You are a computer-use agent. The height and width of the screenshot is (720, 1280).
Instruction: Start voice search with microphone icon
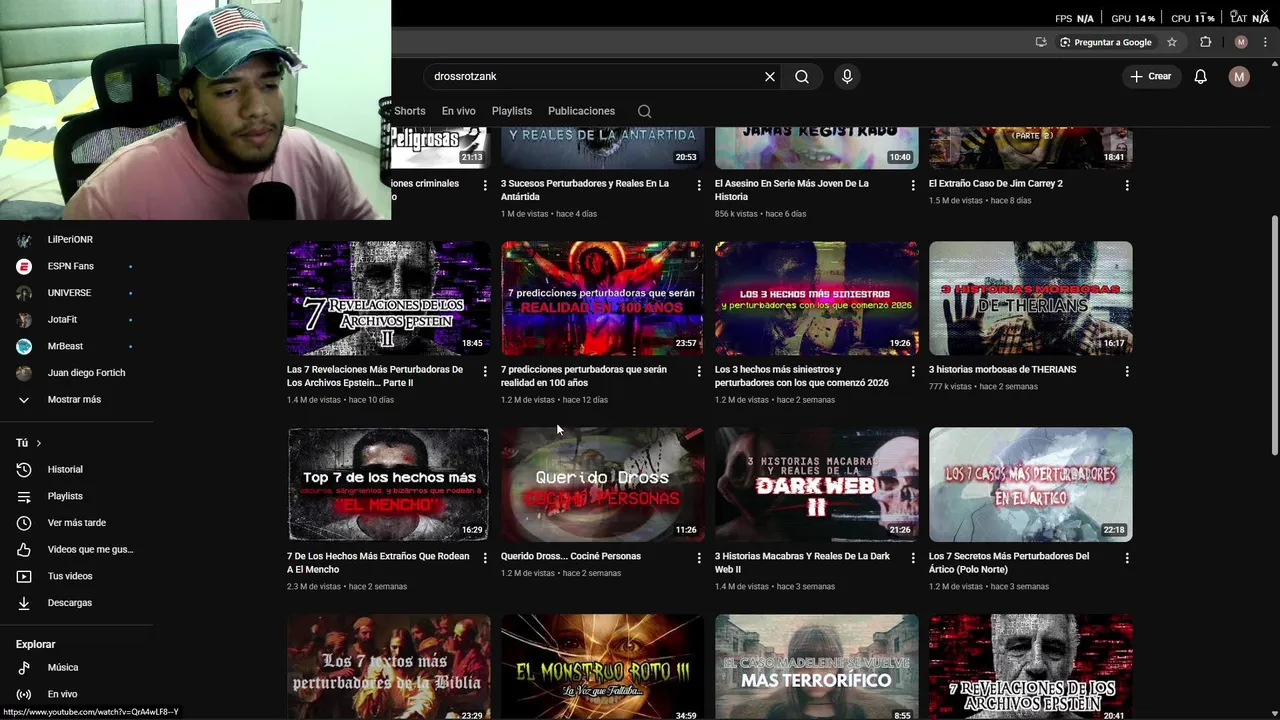[x=847, y=76]
